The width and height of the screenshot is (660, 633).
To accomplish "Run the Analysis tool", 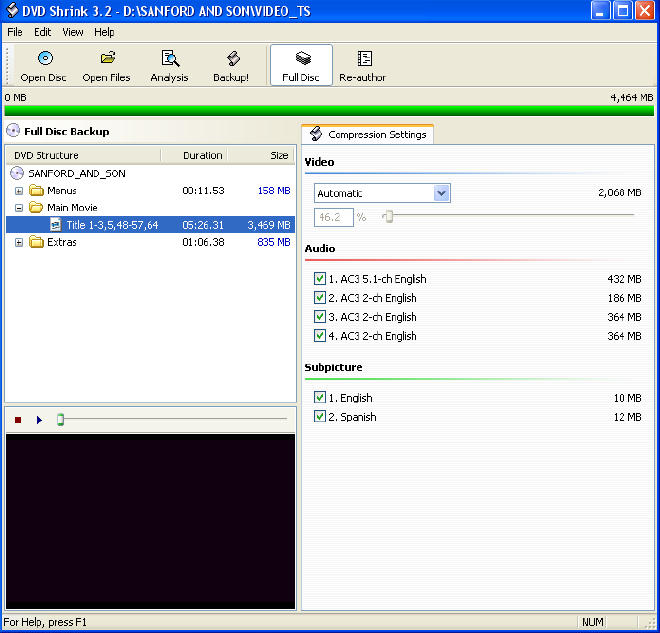I will point(170,66).
